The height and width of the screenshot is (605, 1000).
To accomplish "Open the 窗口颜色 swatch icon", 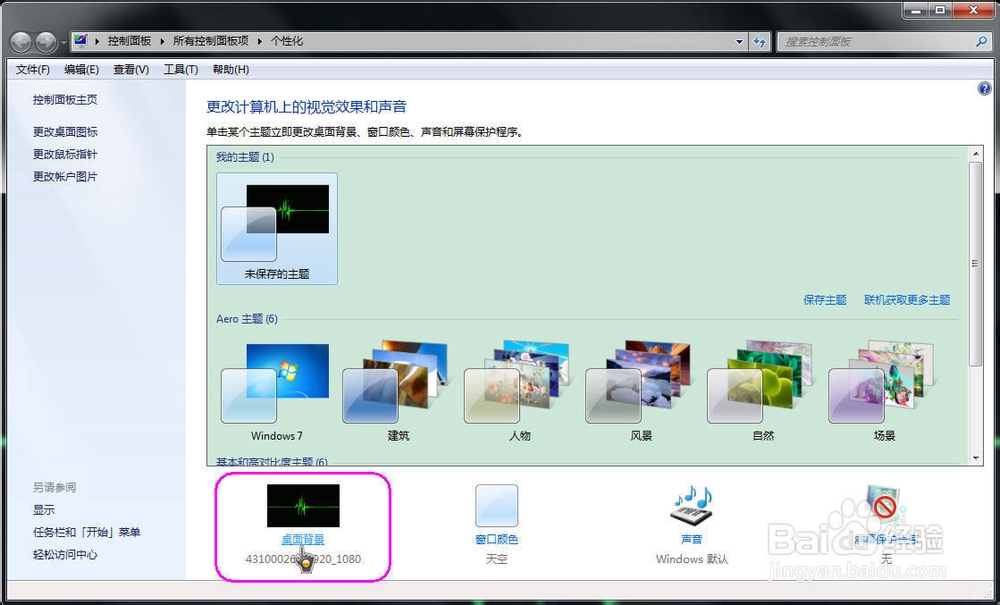I will coord(496,506).
